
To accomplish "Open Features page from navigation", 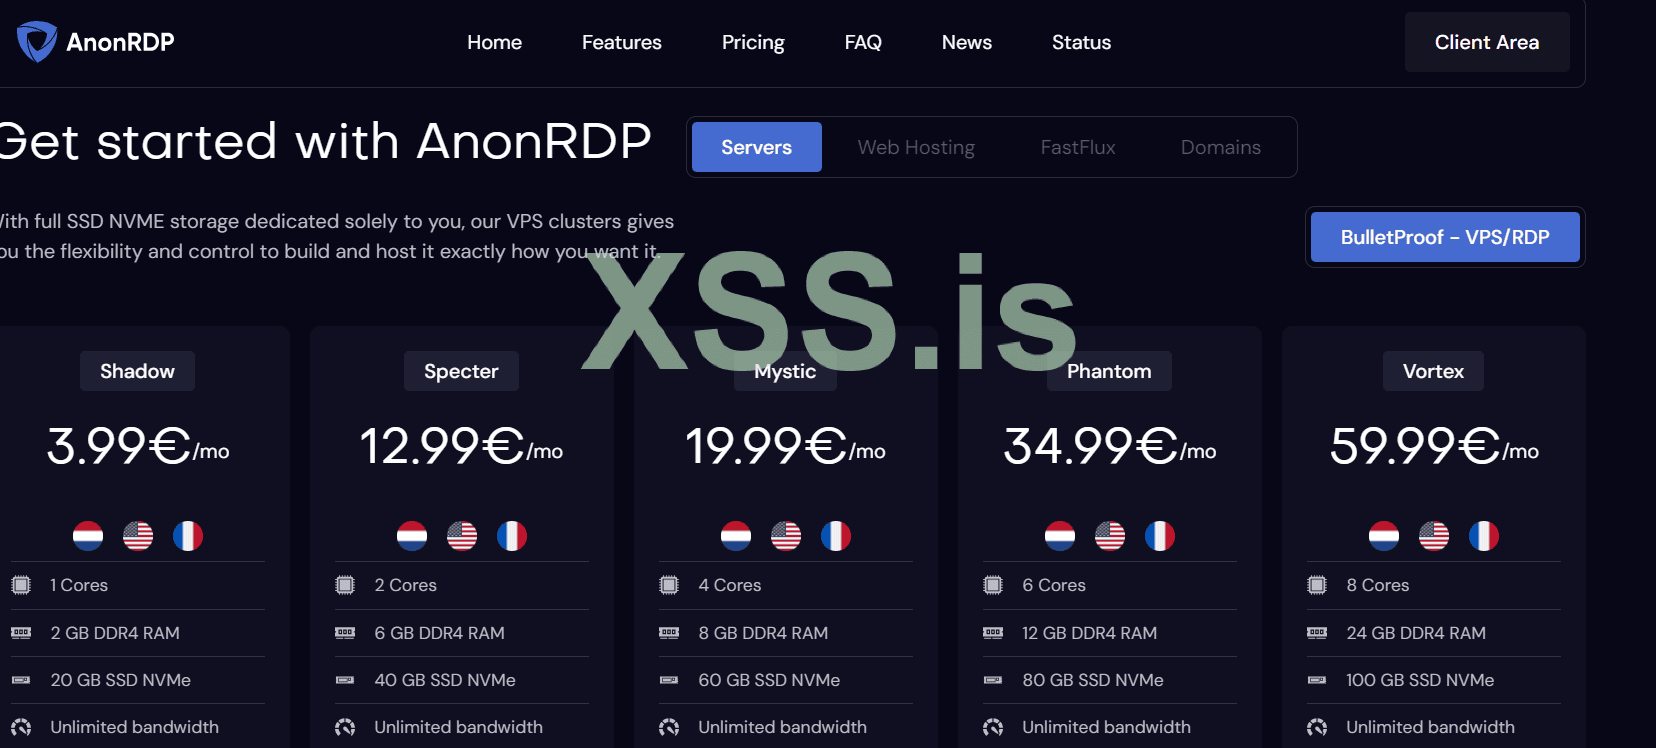I will point(622,42).
